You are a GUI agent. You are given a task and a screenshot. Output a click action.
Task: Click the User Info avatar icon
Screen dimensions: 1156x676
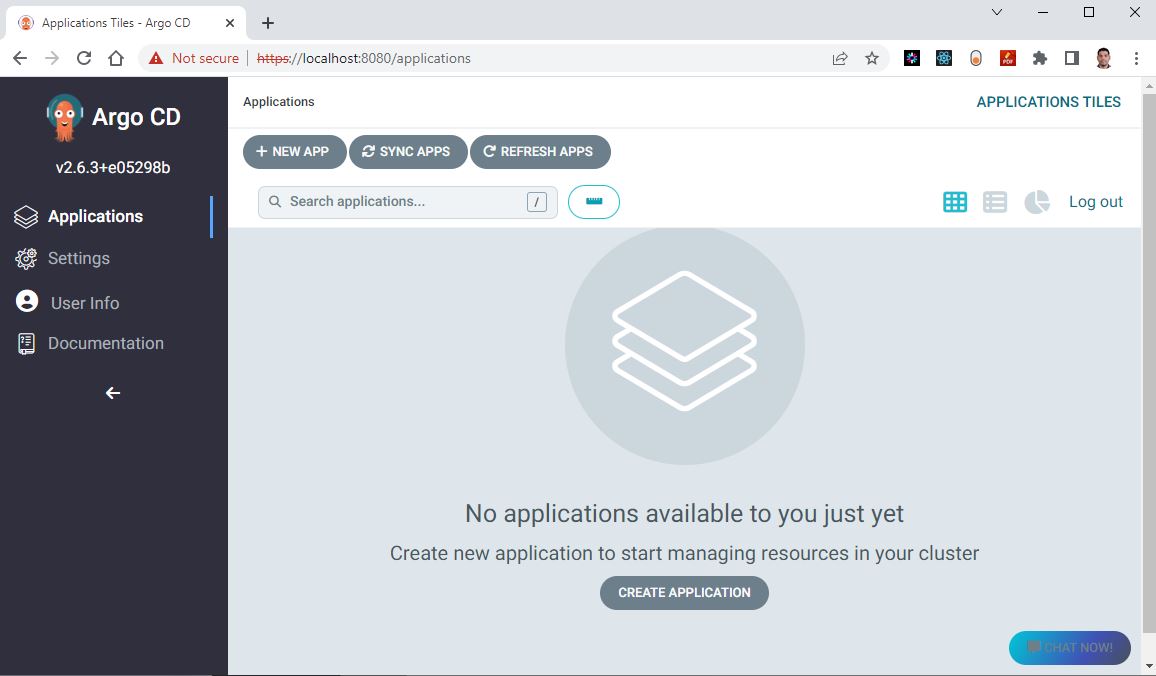pos(27,301)
